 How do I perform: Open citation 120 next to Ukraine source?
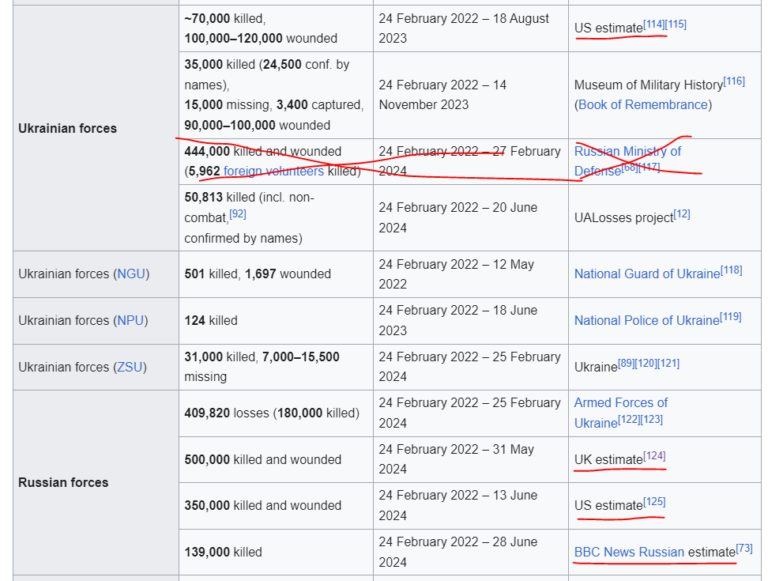(645, 363)
